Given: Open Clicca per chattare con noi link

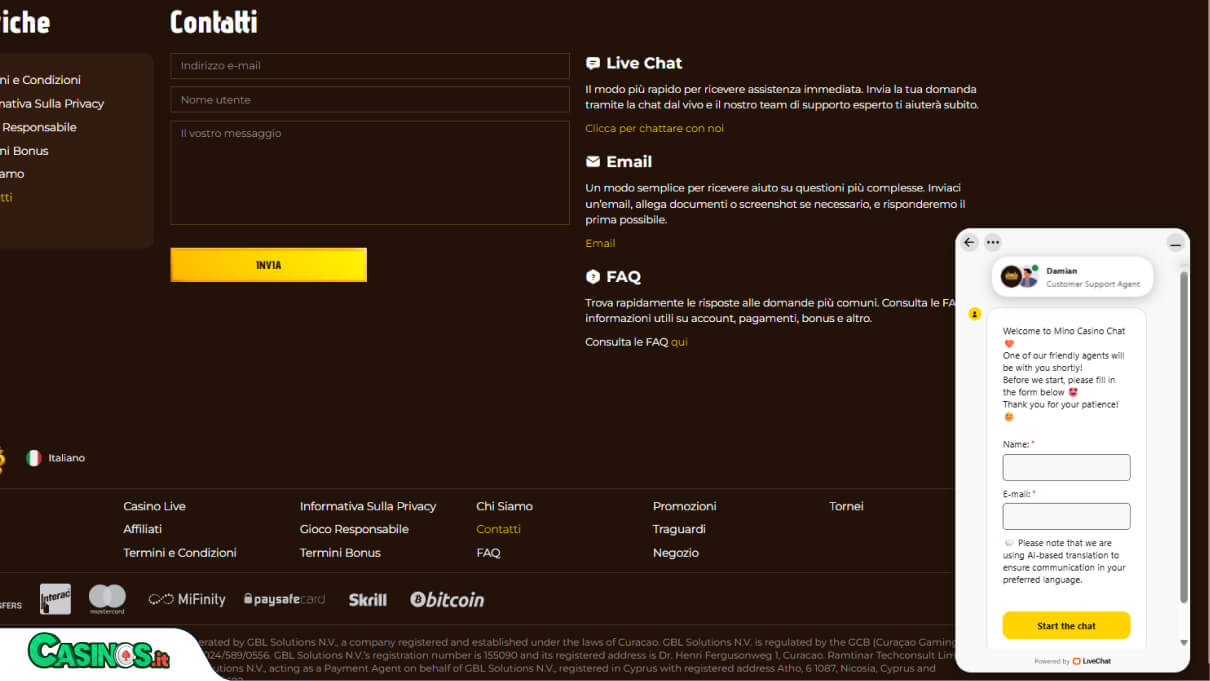Looking at the screenshot, I should click(x=654, y=128).
